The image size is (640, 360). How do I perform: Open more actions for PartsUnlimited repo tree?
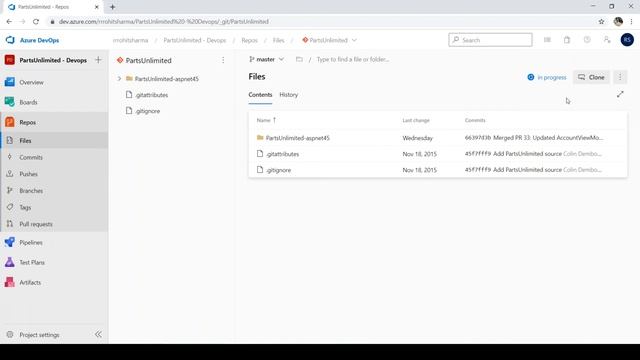pyautogui.click(x=223, y=60)
